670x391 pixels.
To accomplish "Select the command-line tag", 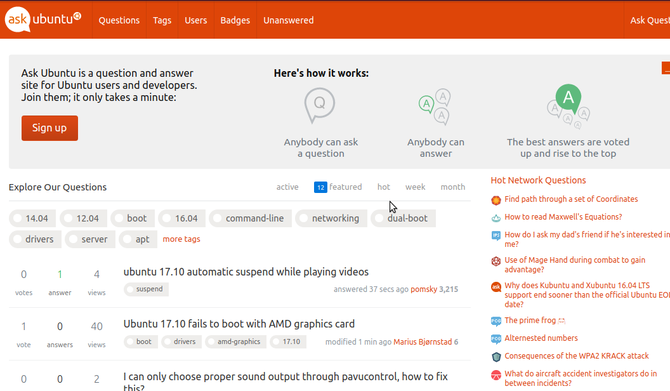I will [250, 218].
